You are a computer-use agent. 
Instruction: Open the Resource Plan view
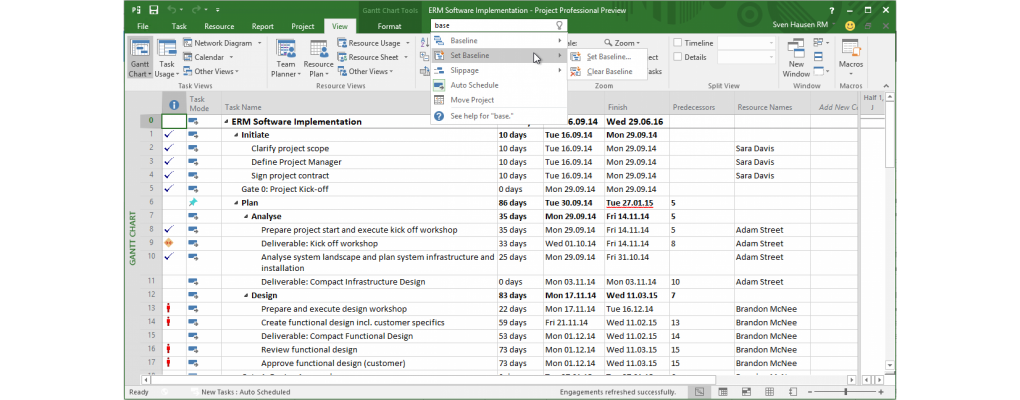pyautogui.click(x=318, y=59)
